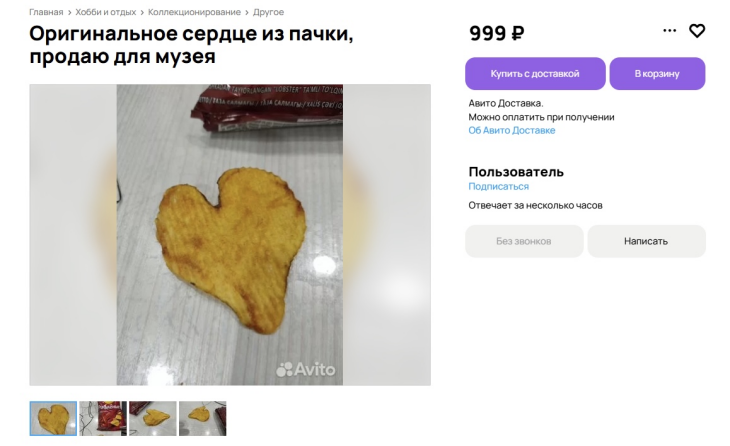Open the main heart-shaped chip photo
730x446 pixels.
230,235
